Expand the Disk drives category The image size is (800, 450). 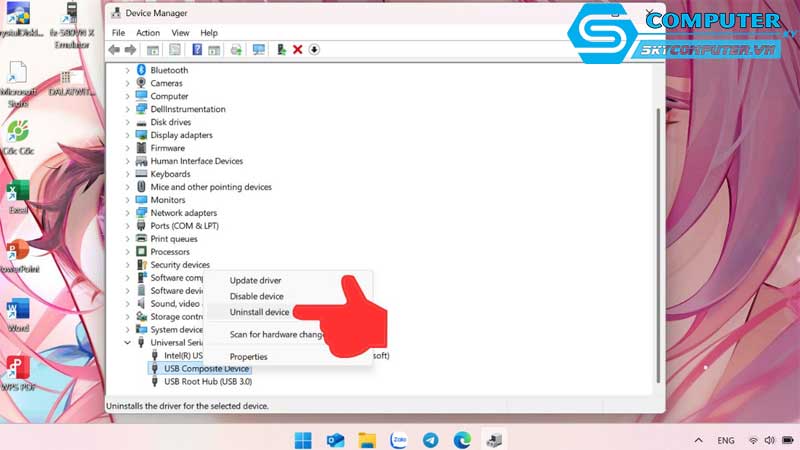128,122
